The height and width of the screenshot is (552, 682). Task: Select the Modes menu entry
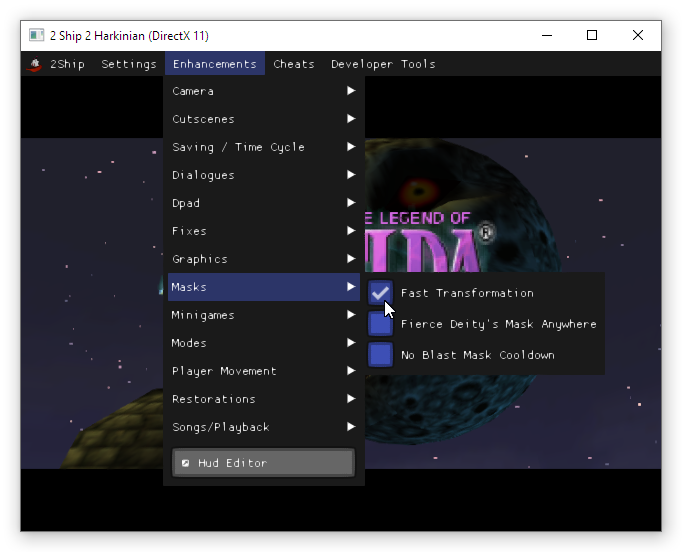(264, 343)
